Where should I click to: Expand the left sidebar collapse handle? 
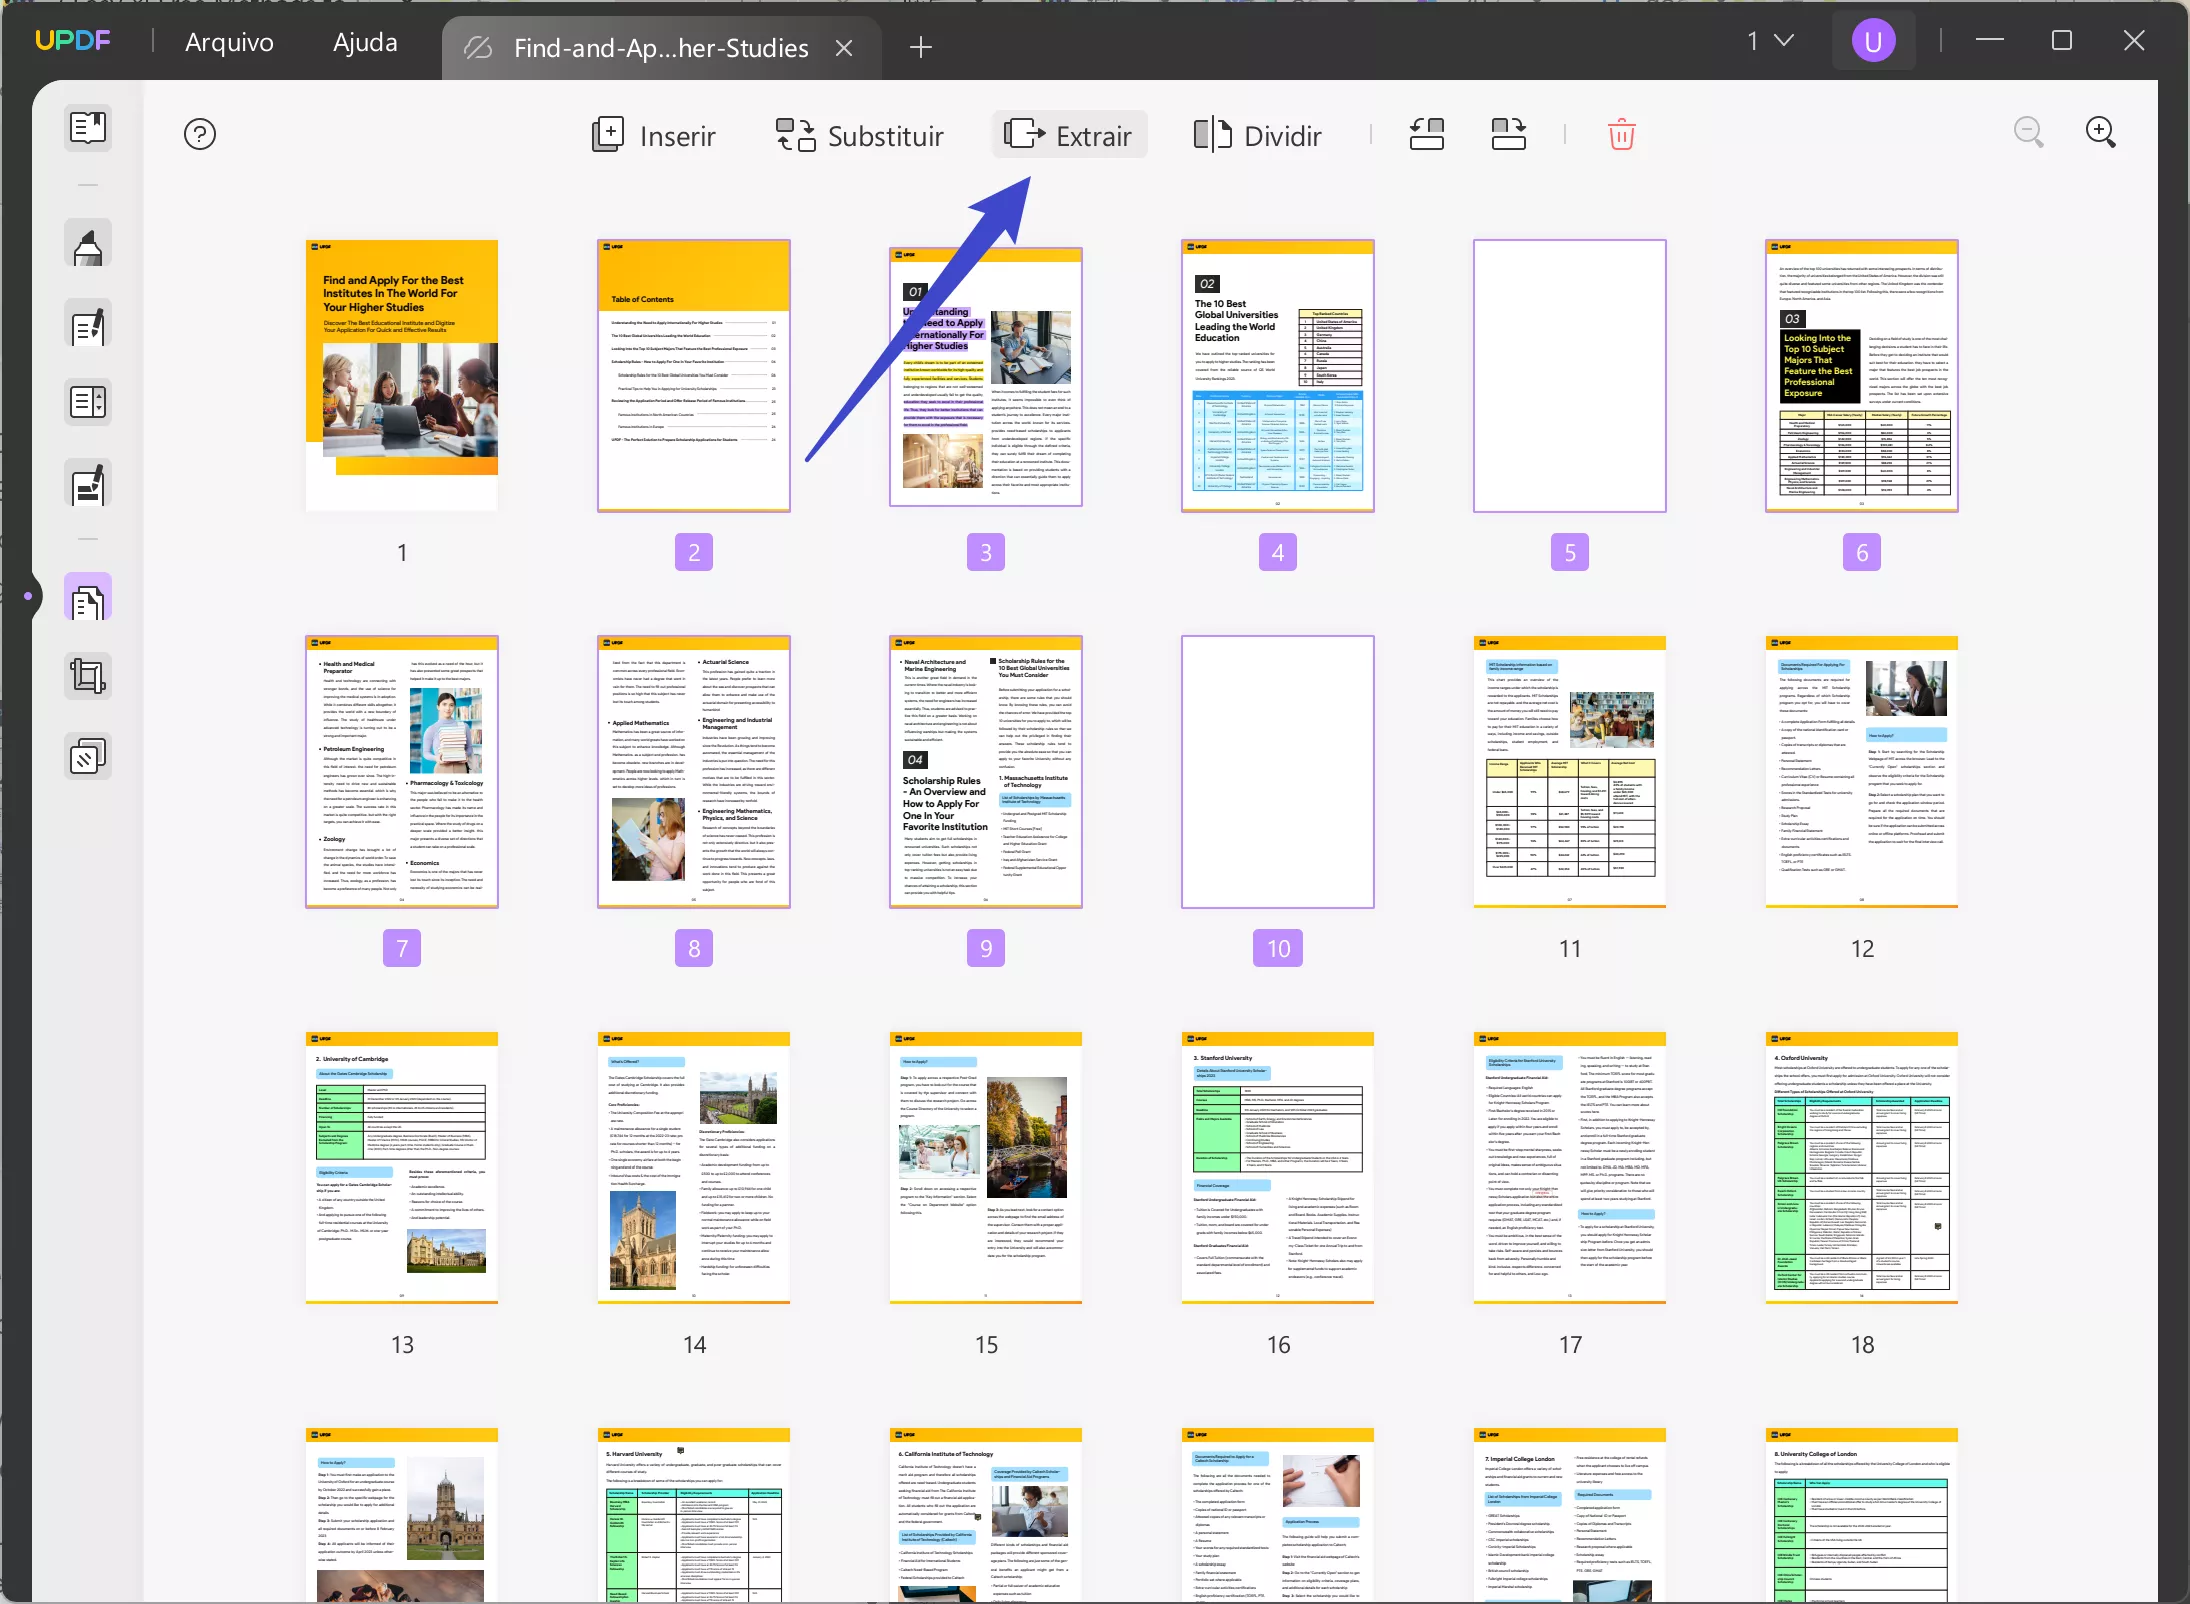(28, 596)
